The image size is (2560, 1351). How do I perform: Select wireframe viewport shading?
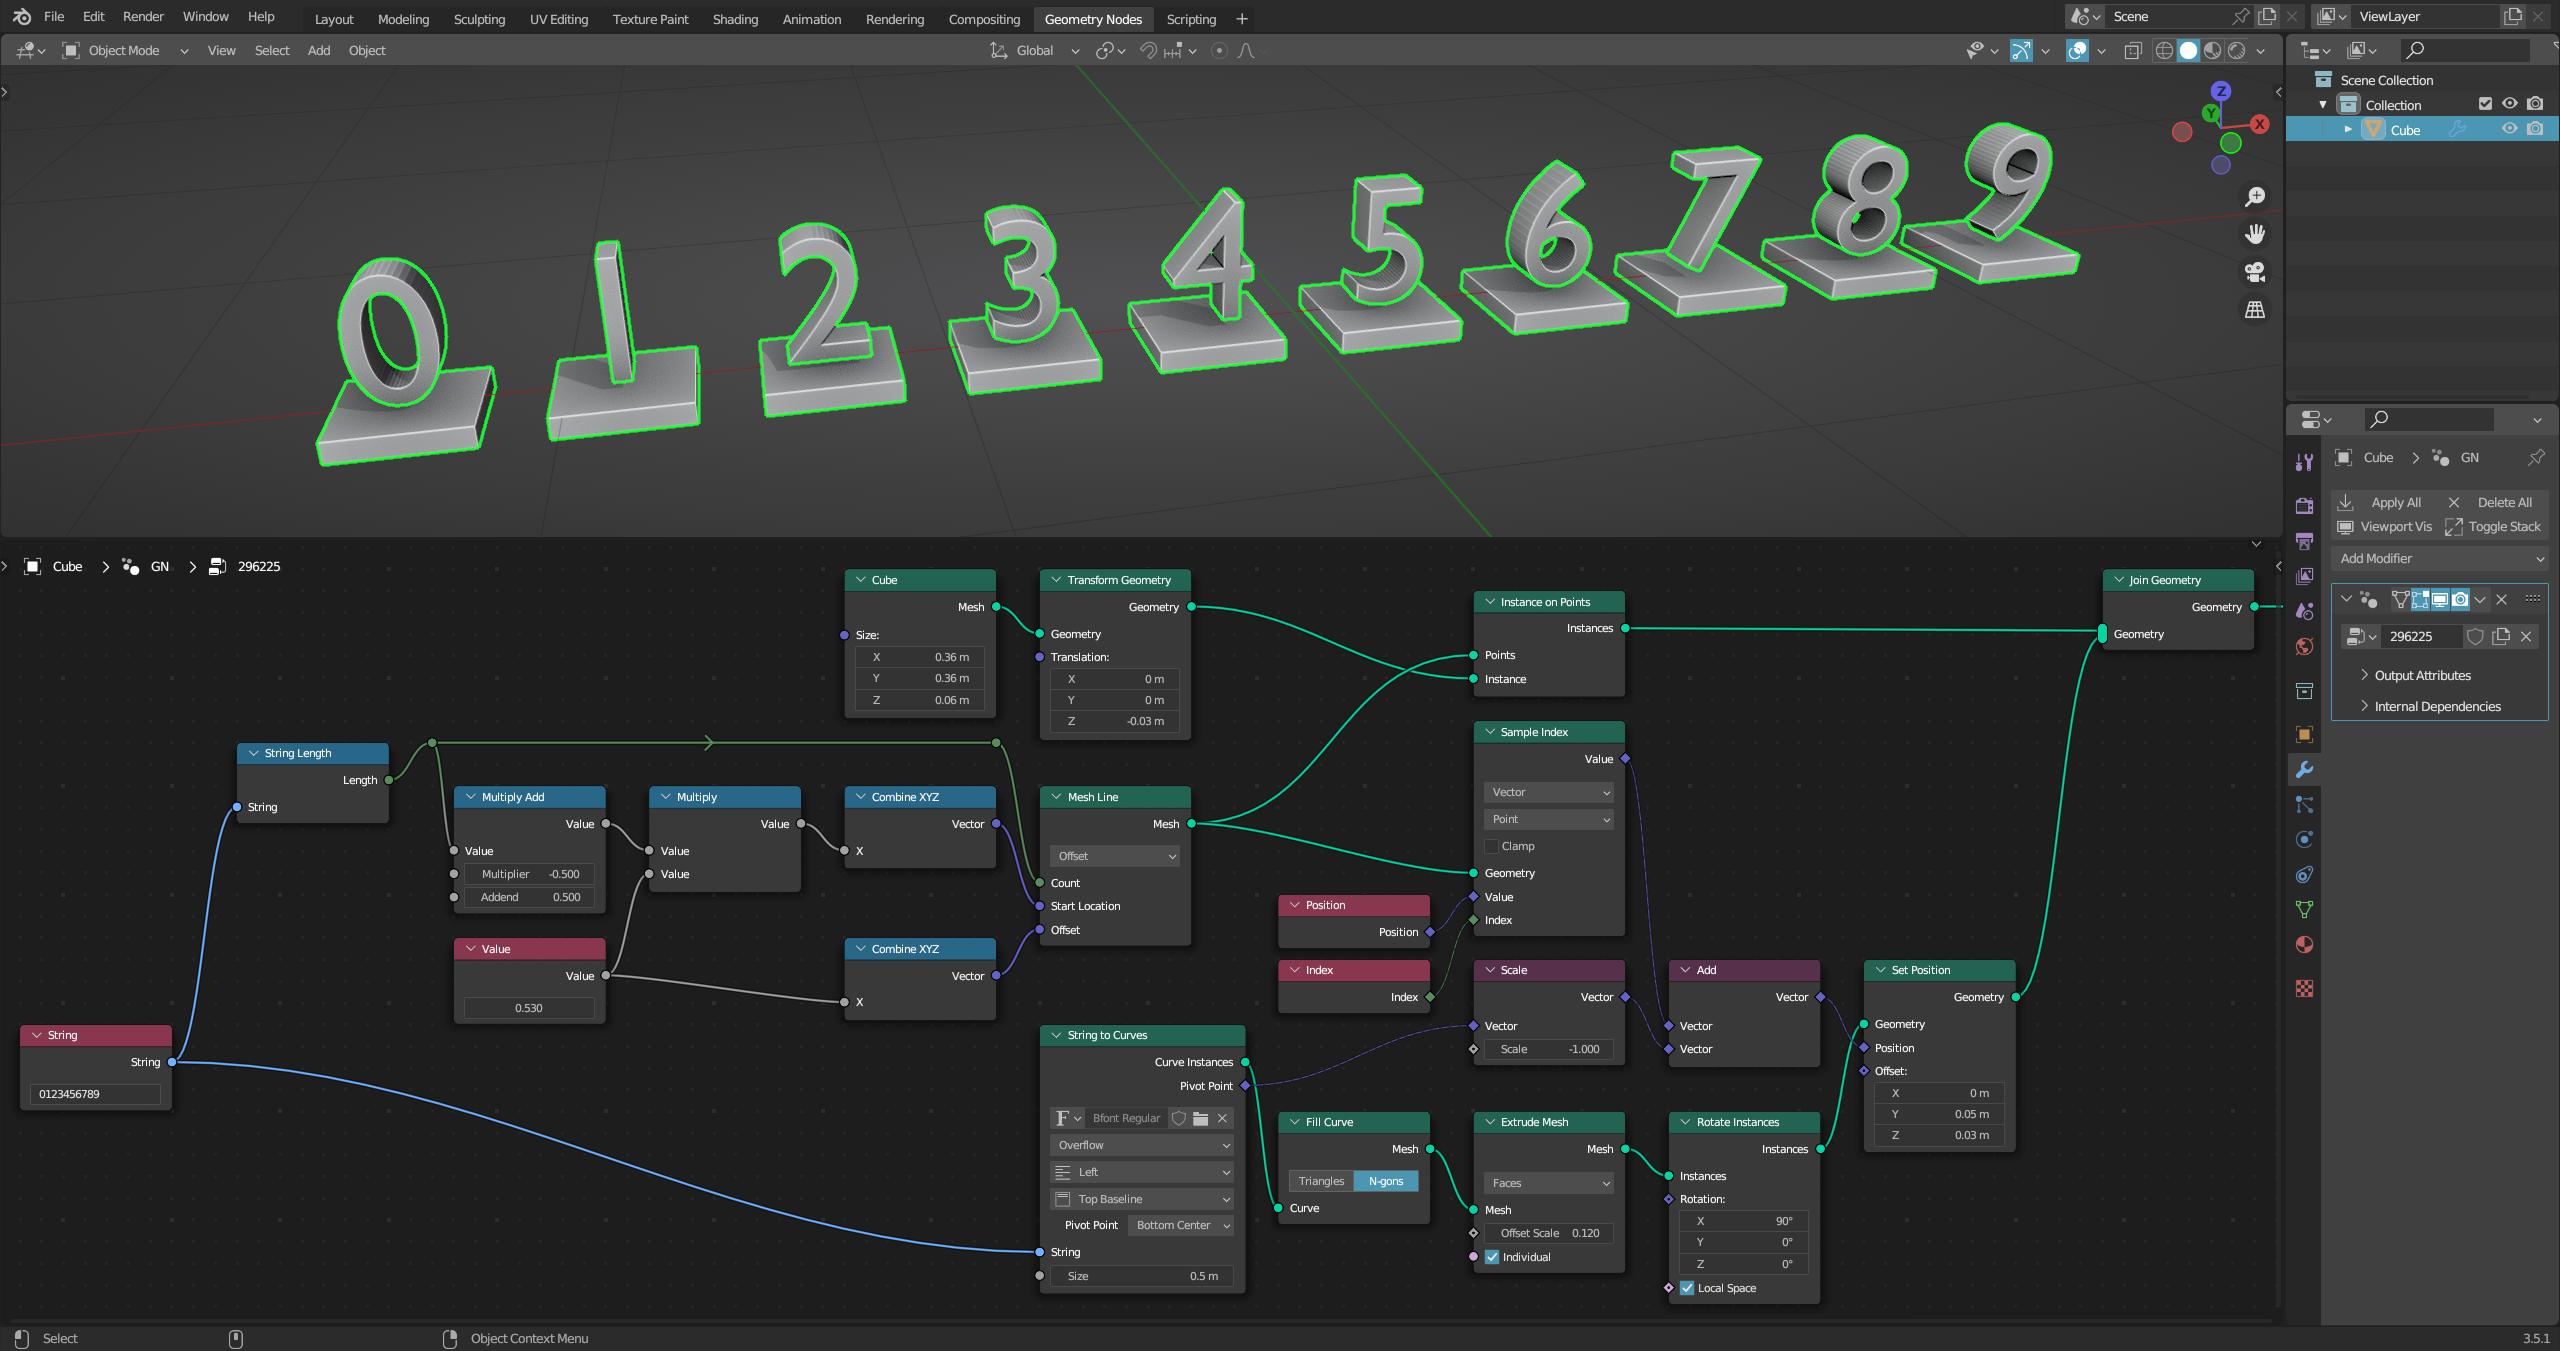(2164, 50)
